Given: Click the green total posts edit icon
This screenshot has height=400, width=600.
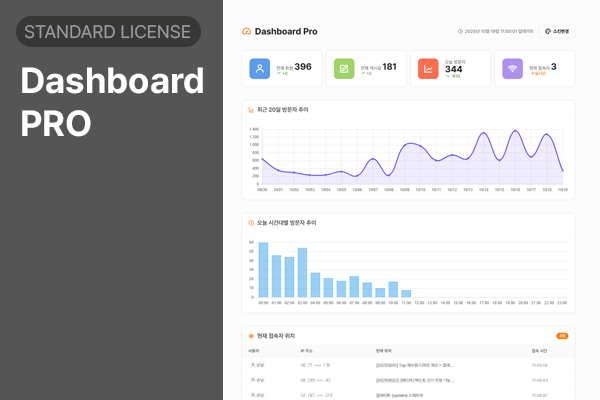Looking at the screenshot, I should pos(344,69).
